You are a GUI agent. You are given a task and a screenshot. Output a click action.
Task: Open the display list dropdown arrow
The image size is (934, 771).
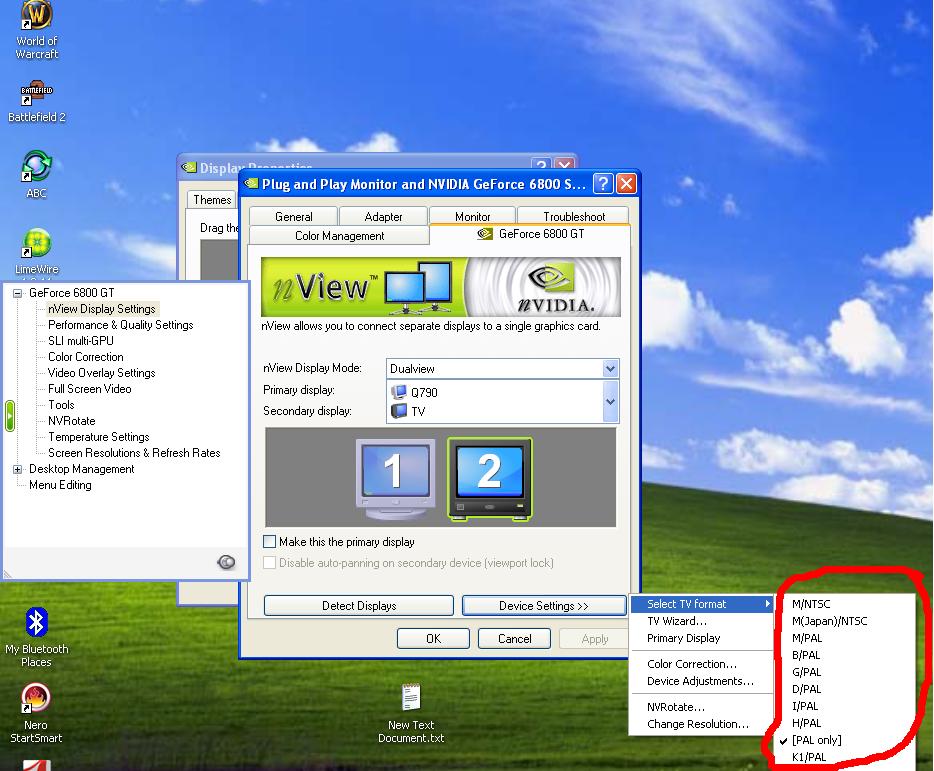click(x=611, y=402)
